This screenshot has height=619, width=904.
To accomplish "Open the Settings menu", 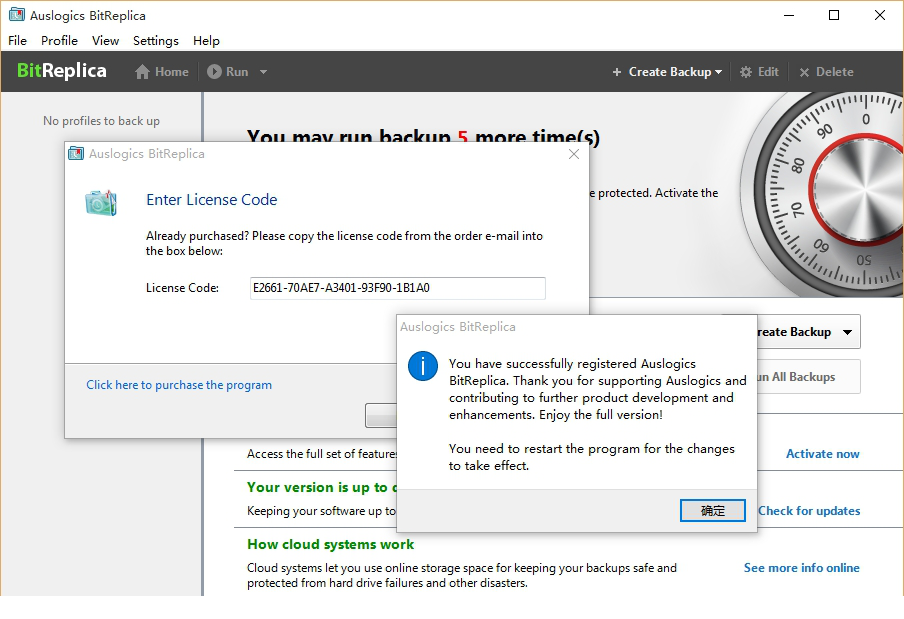I will pyautogui.click(x=156, y=41).
